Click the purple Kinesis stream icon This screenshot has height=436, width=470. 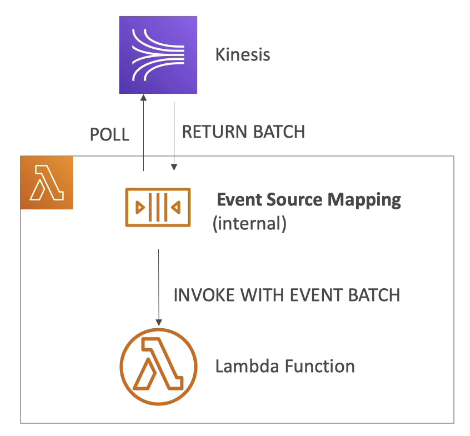158,55
